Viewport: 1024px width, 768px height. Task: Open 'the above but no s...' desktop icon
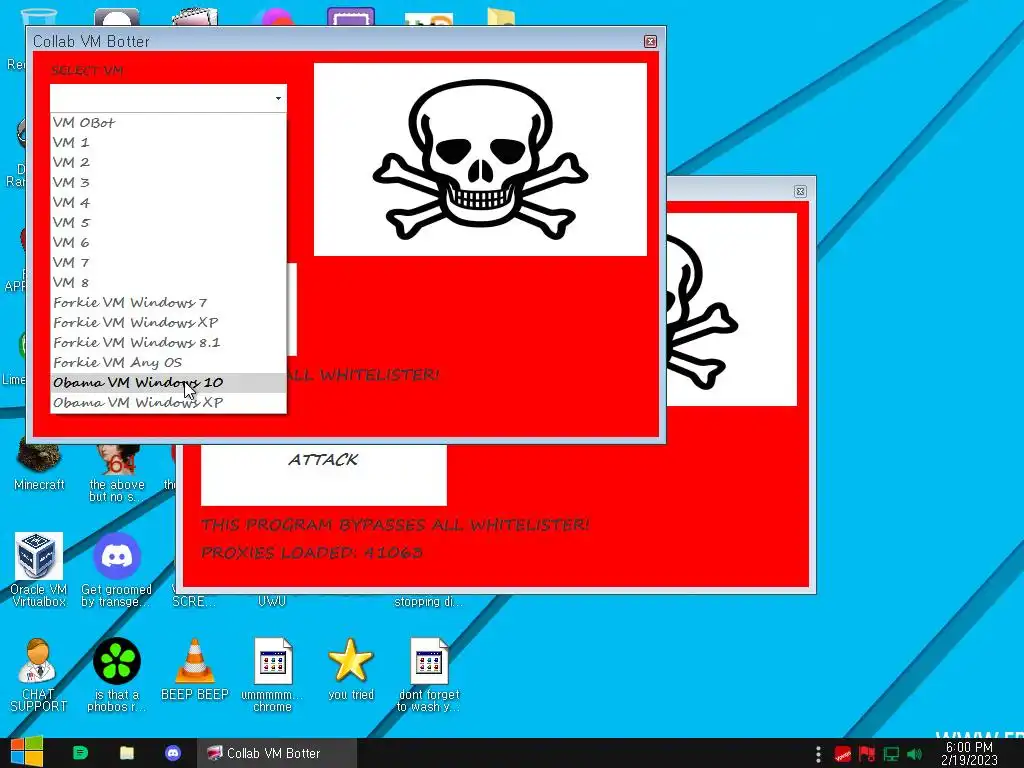point(117,473)
